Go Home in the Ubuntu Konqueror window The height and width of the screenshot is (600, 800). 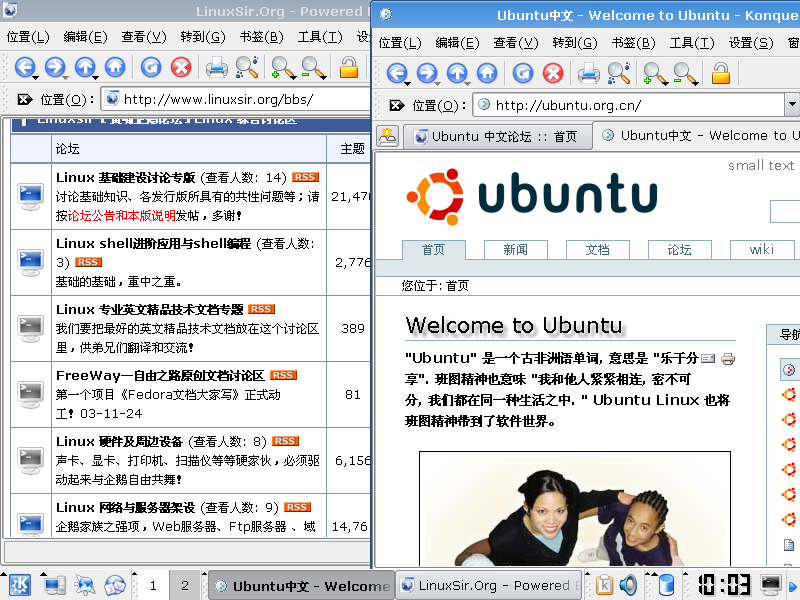pos(487,73)
